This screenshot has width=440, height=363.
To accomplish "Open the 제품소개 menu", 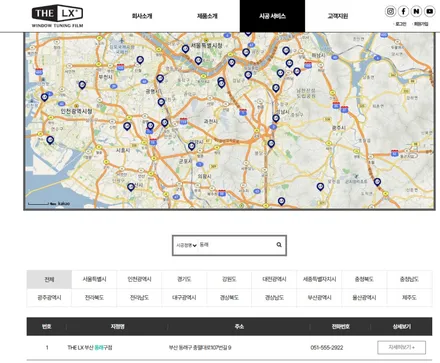I will click(x=207, y=16).
